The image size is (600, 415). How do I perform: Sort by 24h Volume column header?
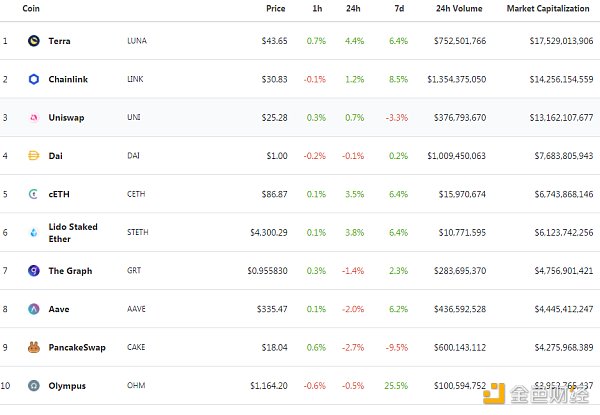pyautogui.click(x=459, y=9)
